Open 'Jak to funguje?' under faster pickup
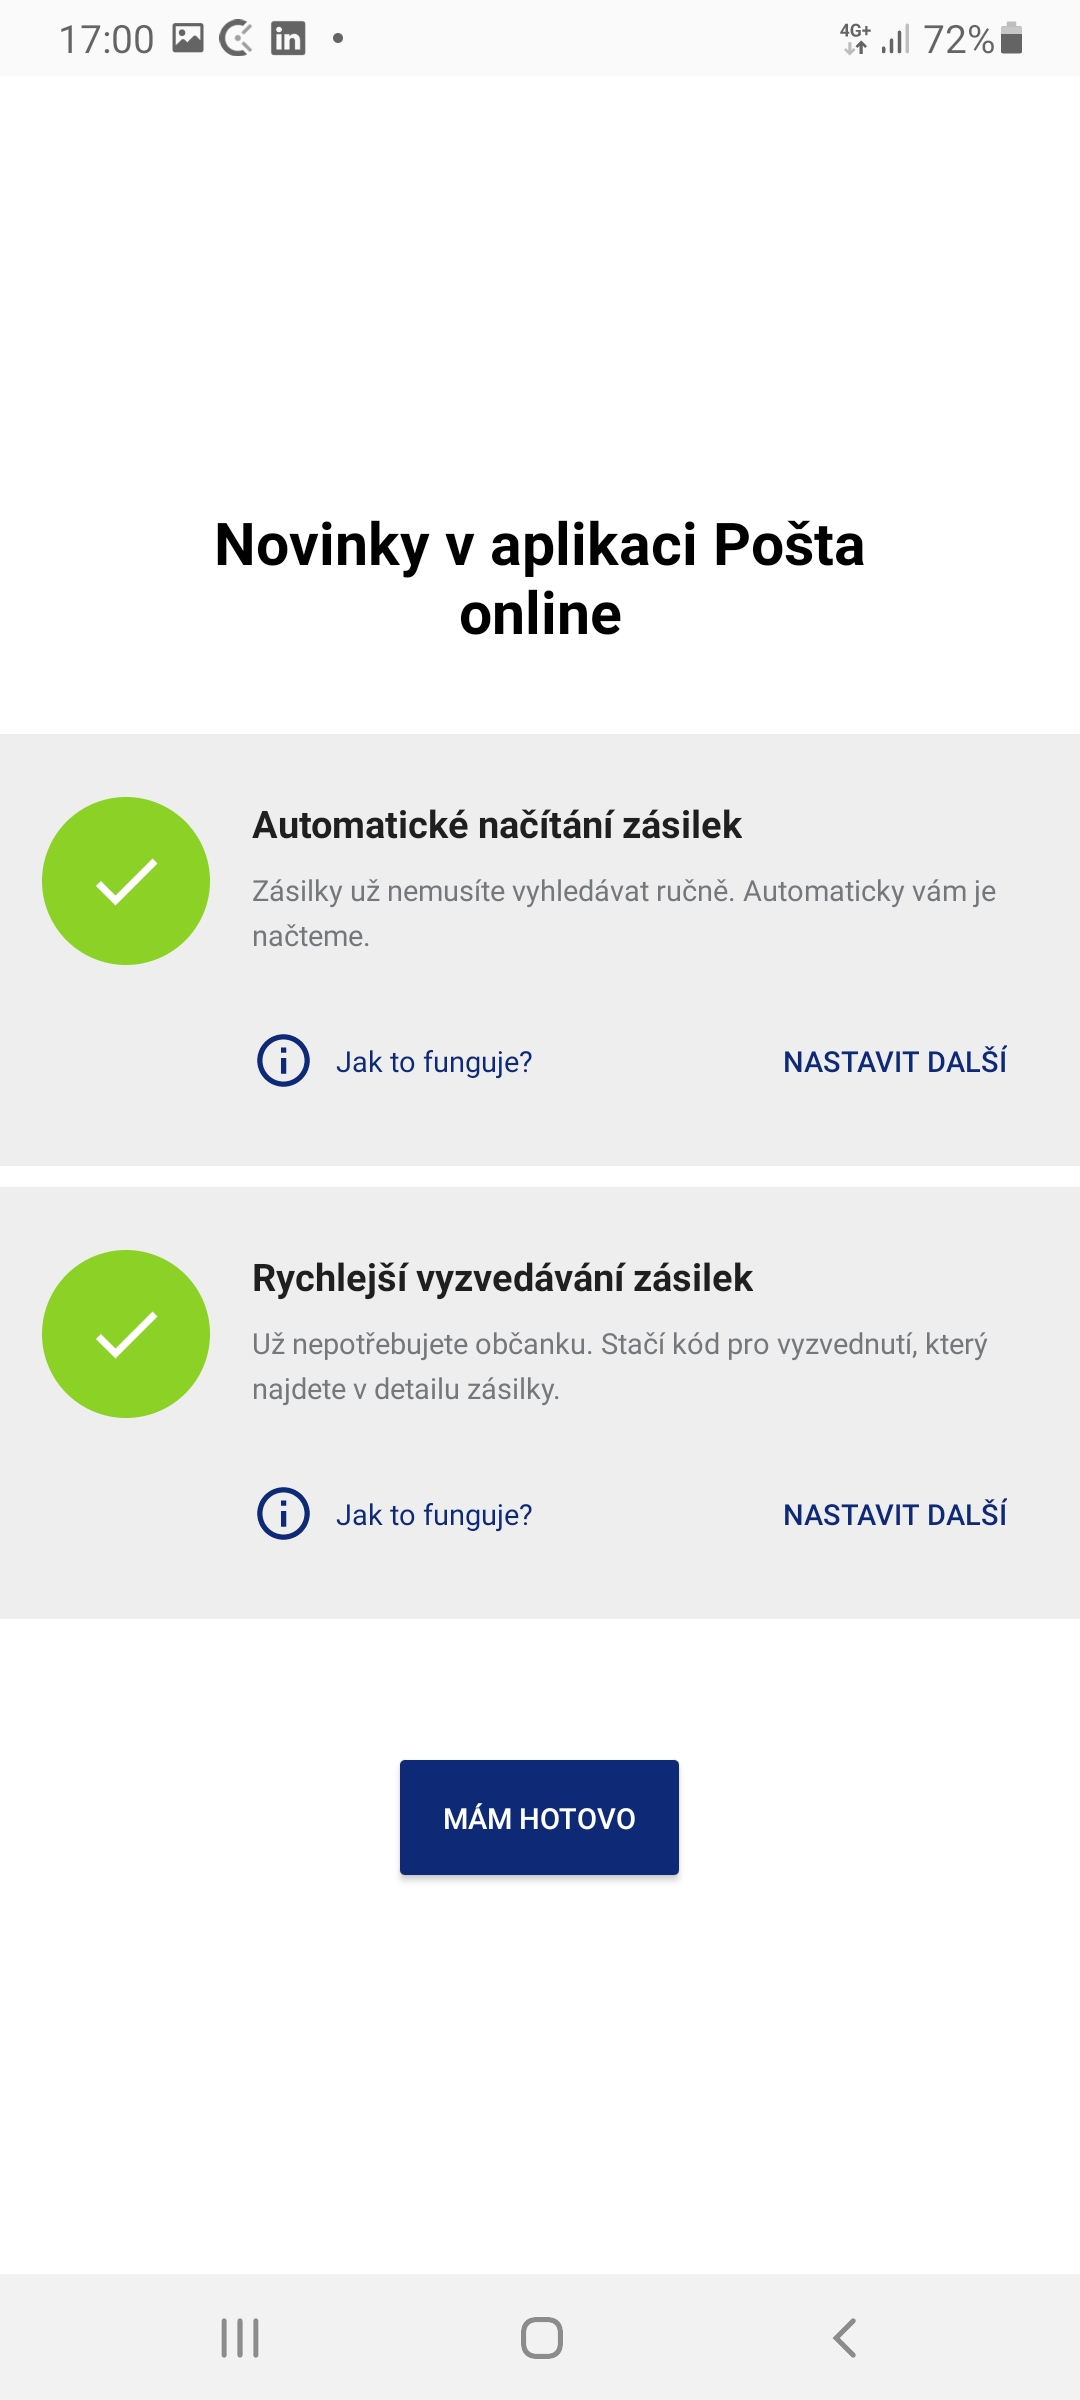Image resolution: width=1080 pixels, height=2400 pixels. pos(434,1514)
